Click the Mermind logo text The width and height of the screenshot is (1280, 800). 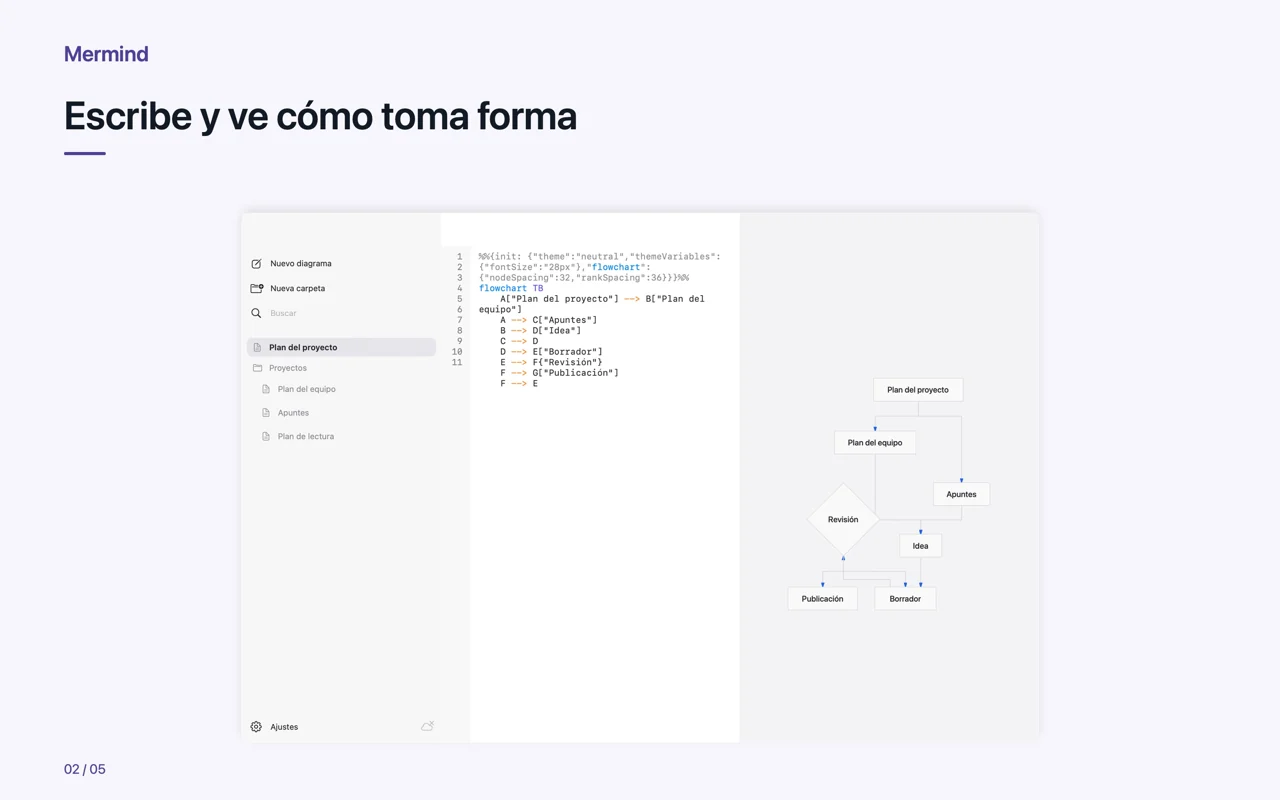[x=106, y=54]
